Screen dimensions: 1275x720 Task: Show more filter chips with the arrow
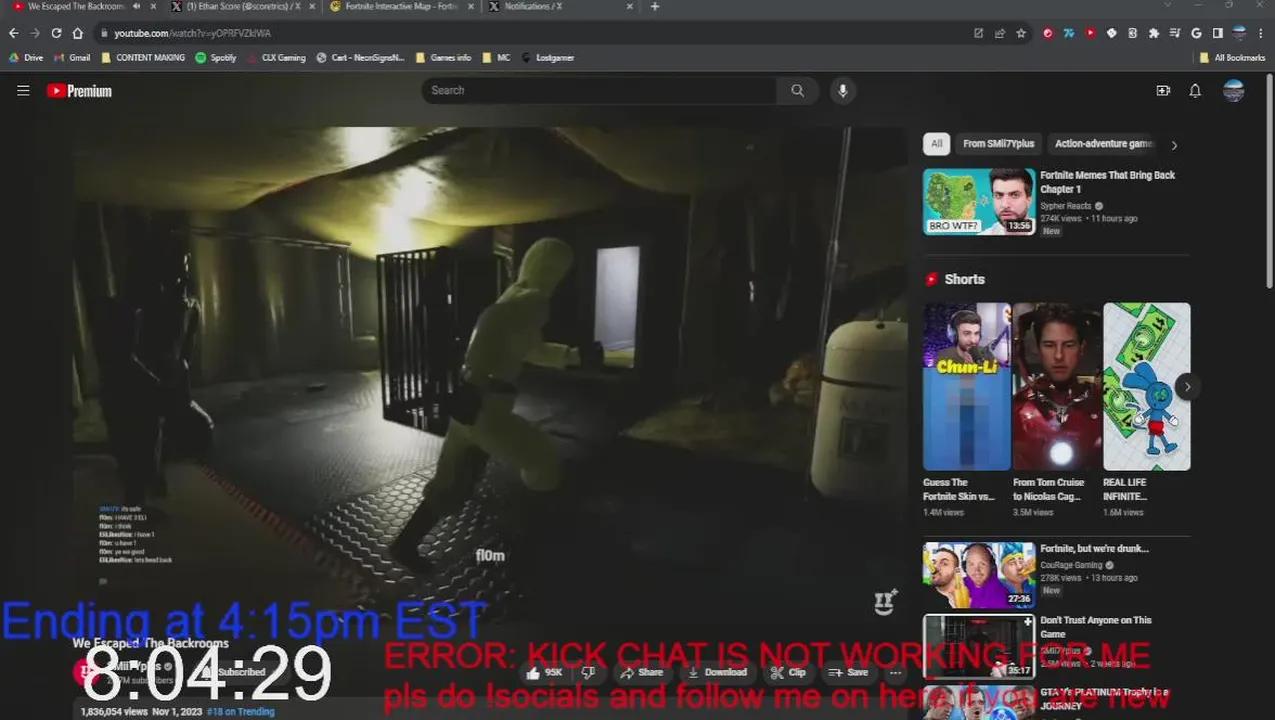click(1174, 145)
